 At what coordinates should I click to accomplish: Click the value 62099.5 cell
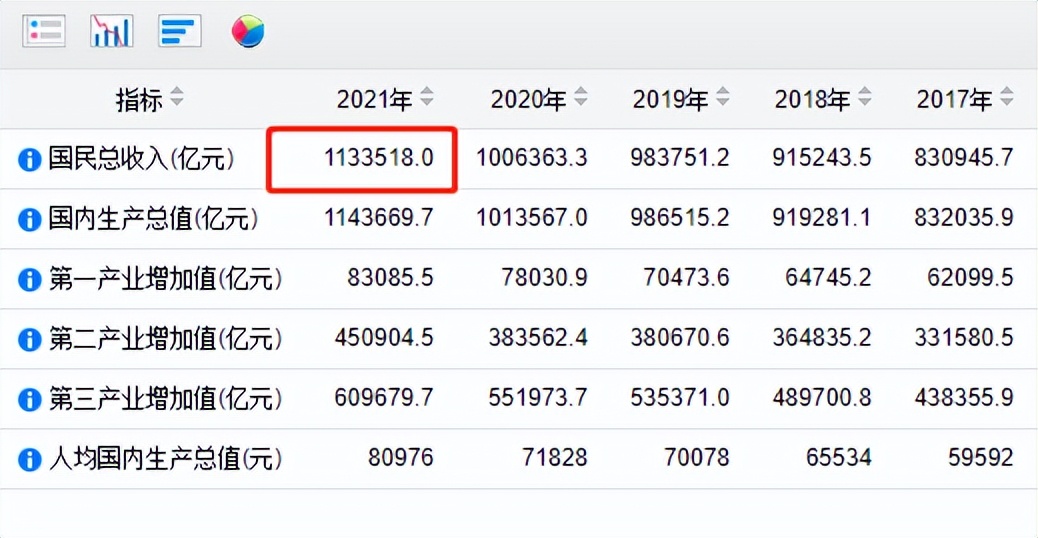(x=970, y=278)
